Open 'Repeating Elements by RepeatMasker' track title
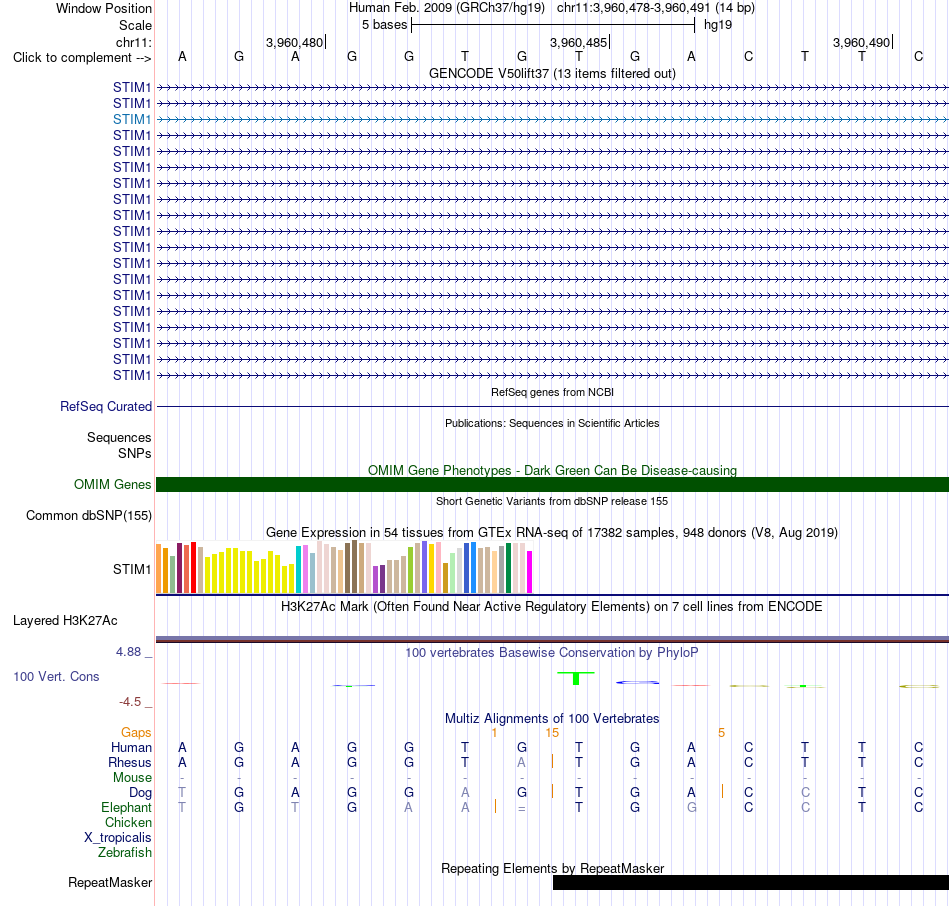The image size is (950, 906). (552, 868)
